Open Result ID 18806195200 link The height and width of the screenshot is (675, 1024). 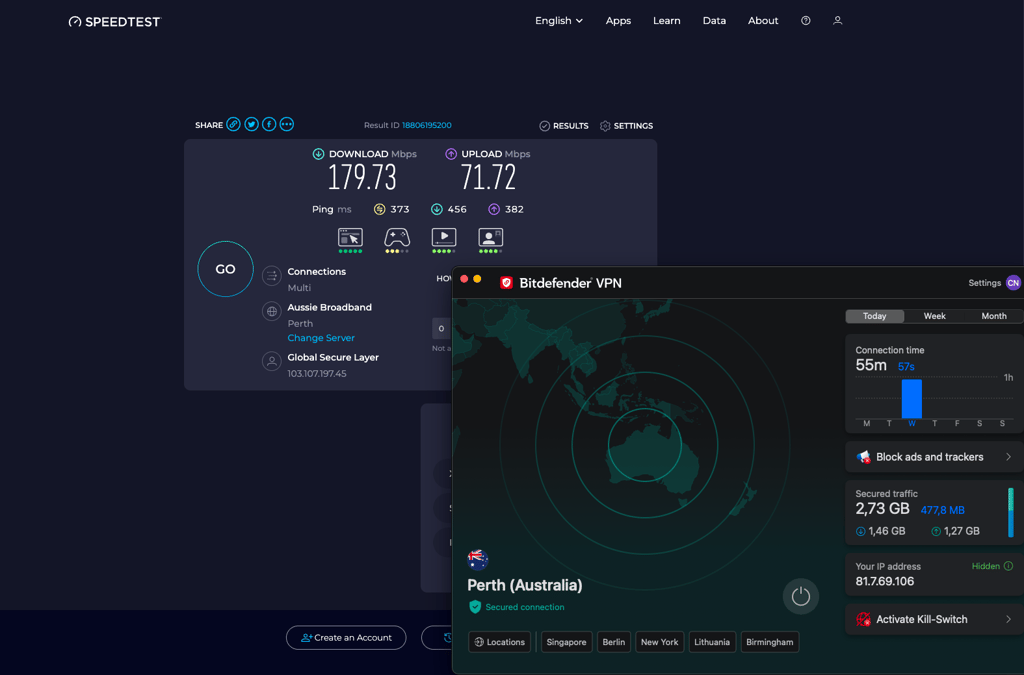point(426,125)
